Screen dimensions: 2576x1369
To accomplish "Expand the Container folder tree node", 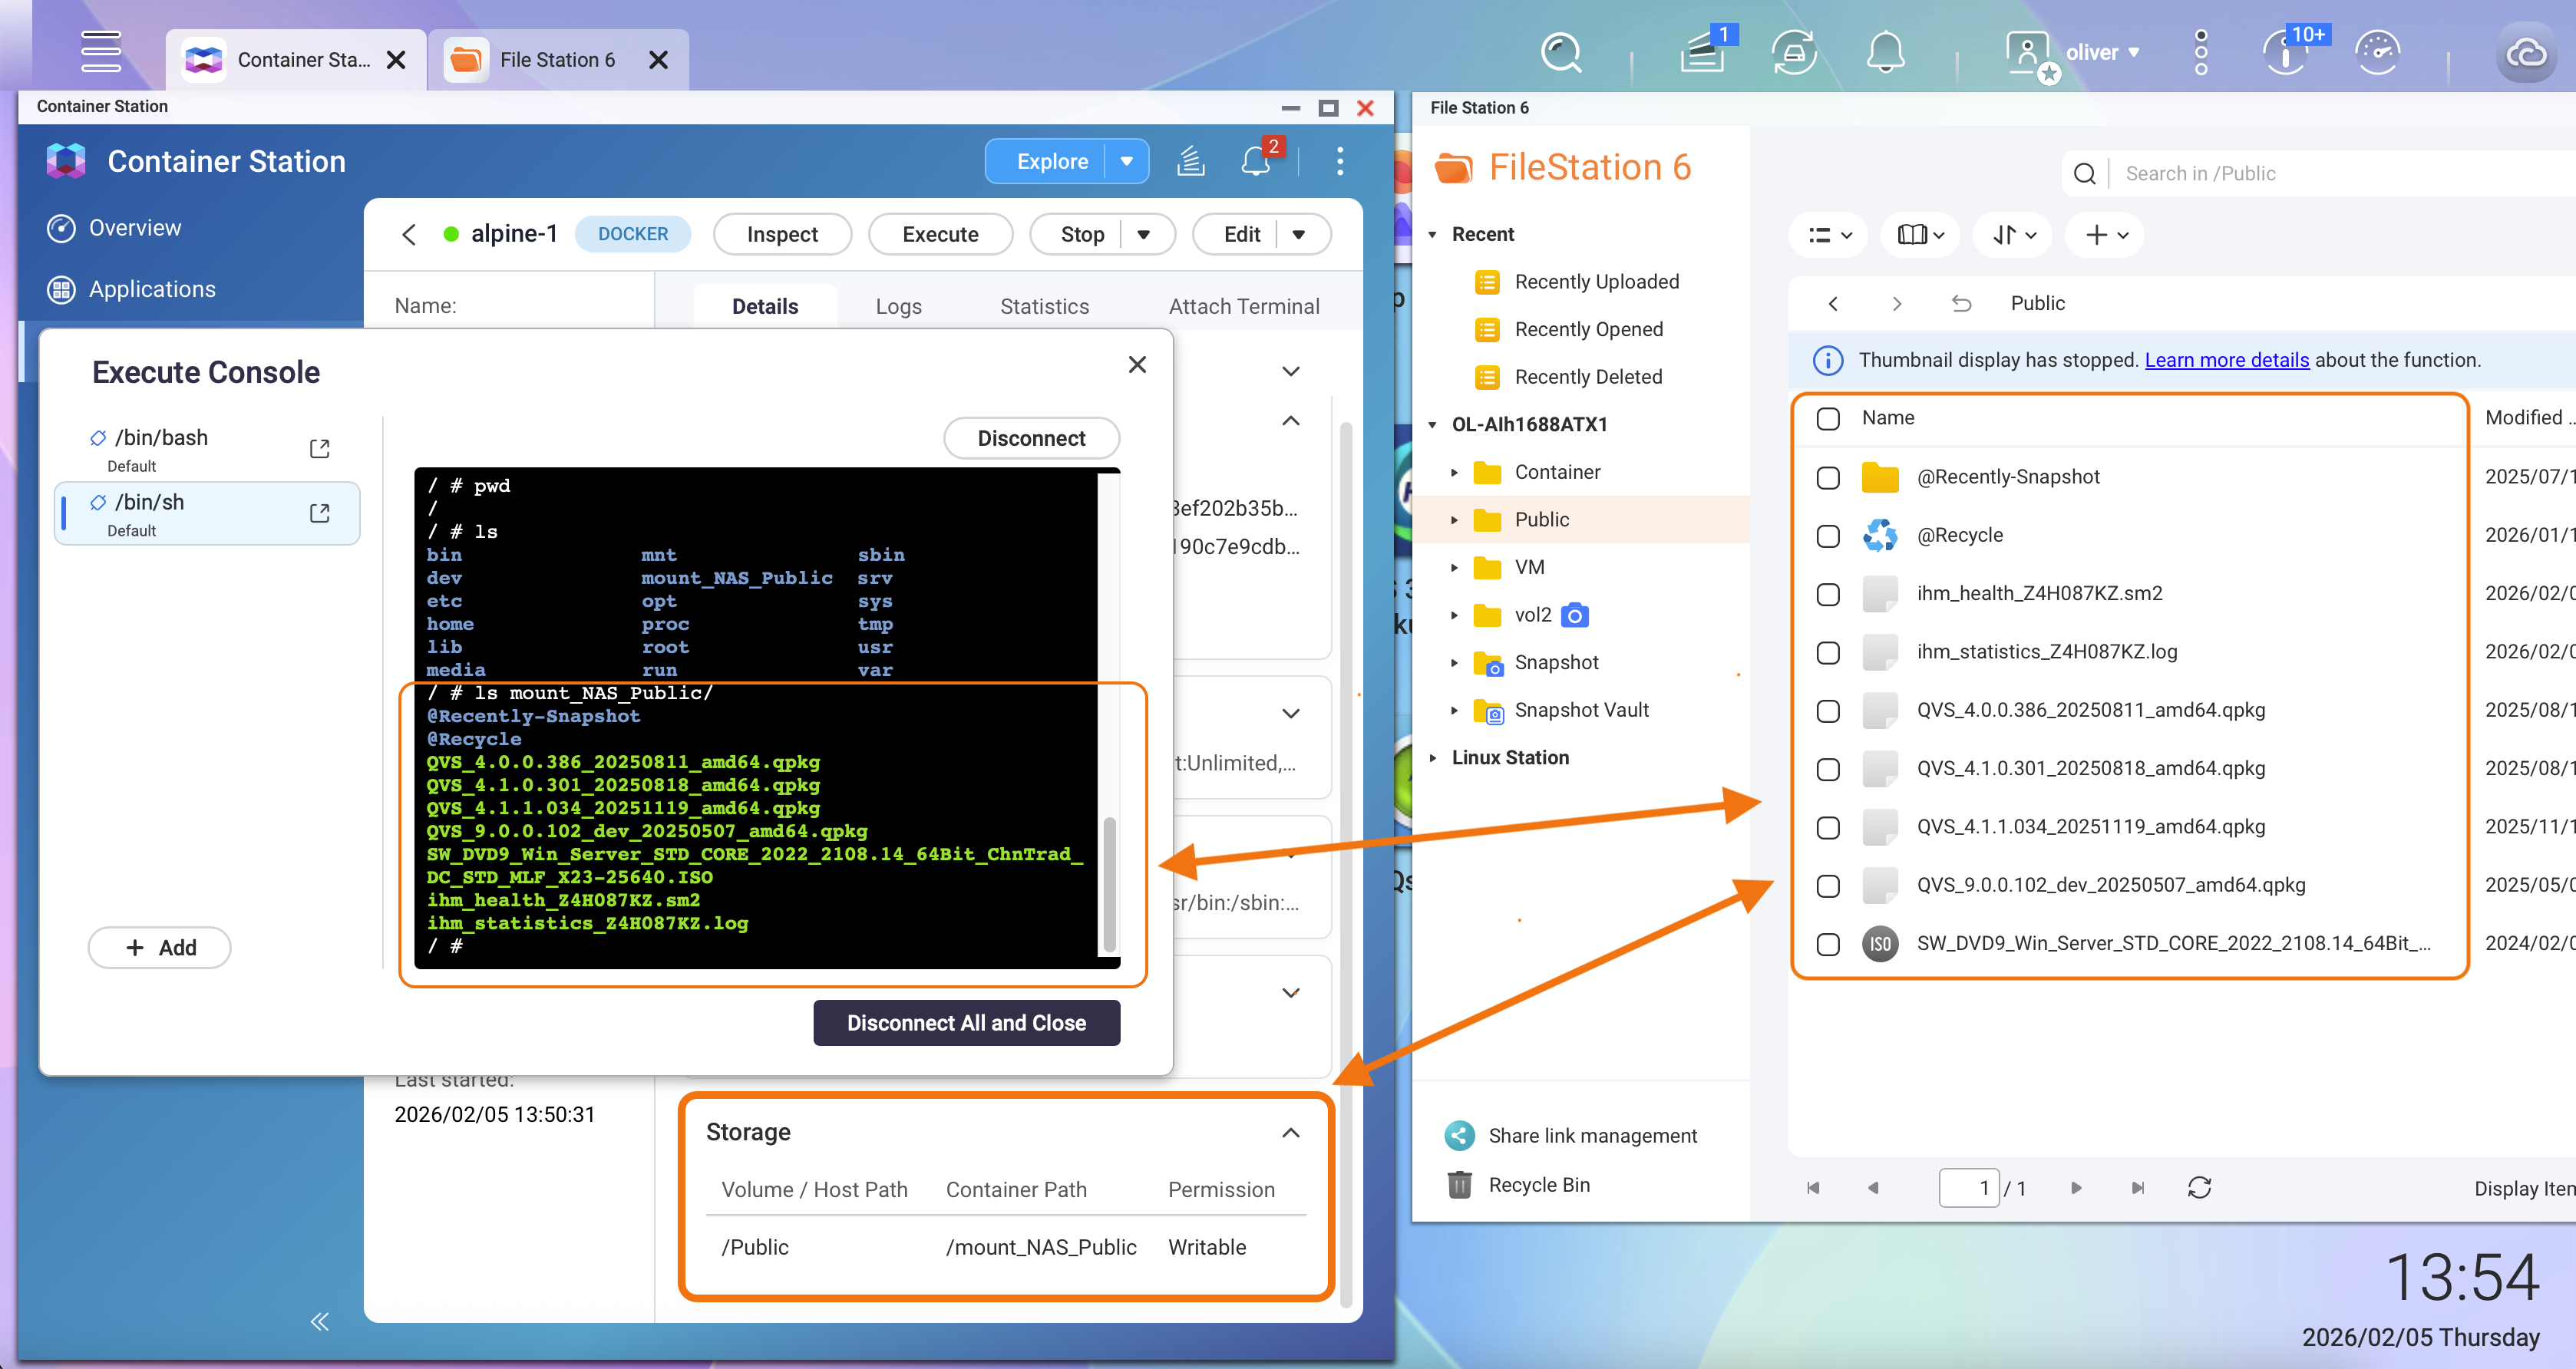I will [1454, 472].
